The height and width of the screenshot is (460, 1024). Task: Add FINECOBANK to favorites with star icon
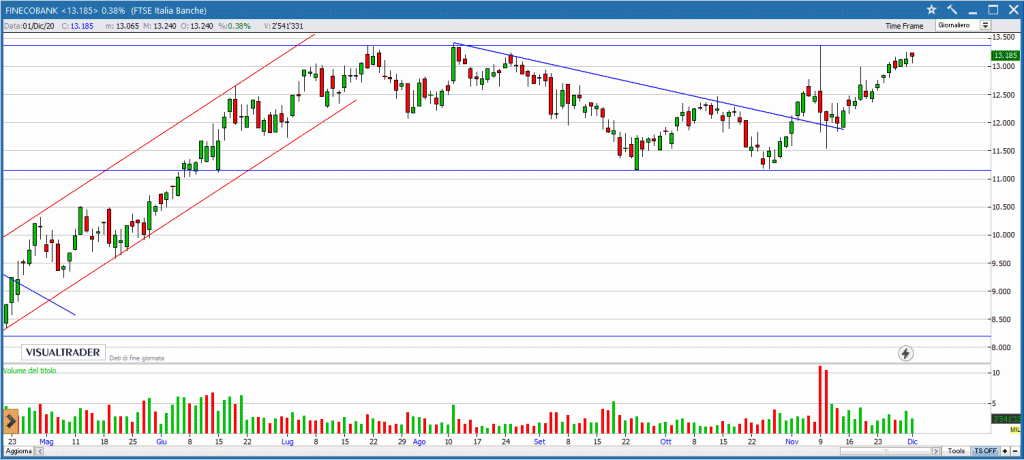pos(931,9)
